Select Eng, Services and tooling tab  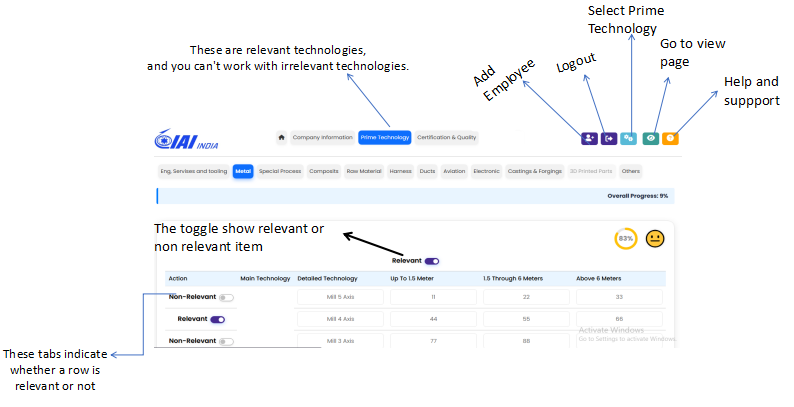[194, 171]
